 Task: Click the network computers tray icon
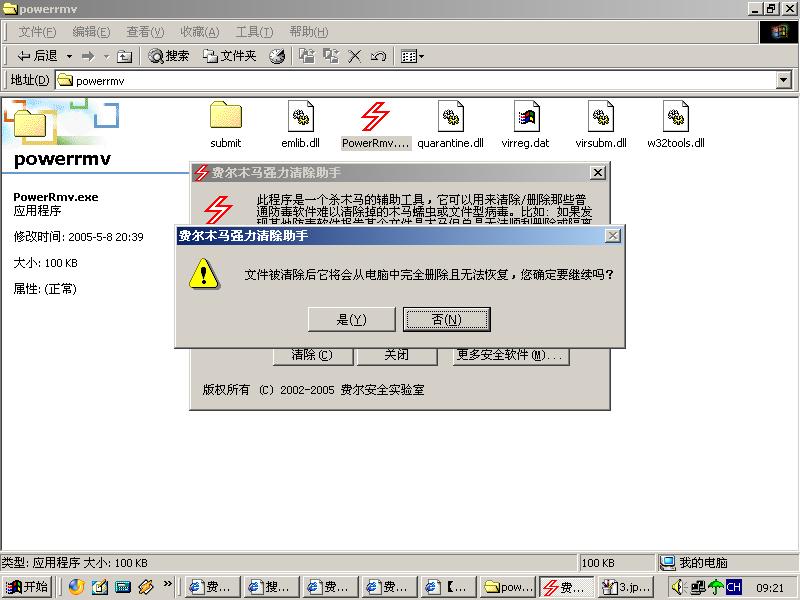tap(697, 588)
